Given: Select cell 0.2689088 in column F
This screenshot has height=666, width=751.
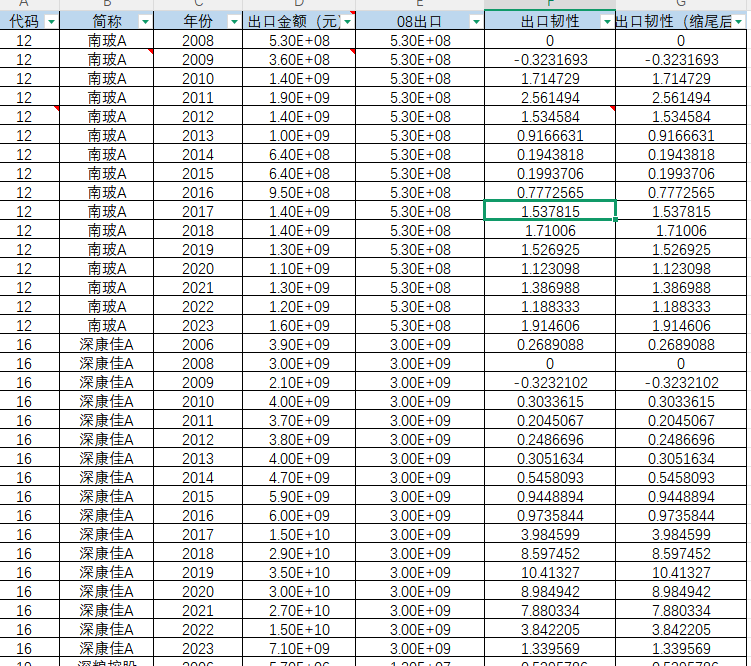Looking at the screenshot, I should pyautogui.click(x=550, y=344).
